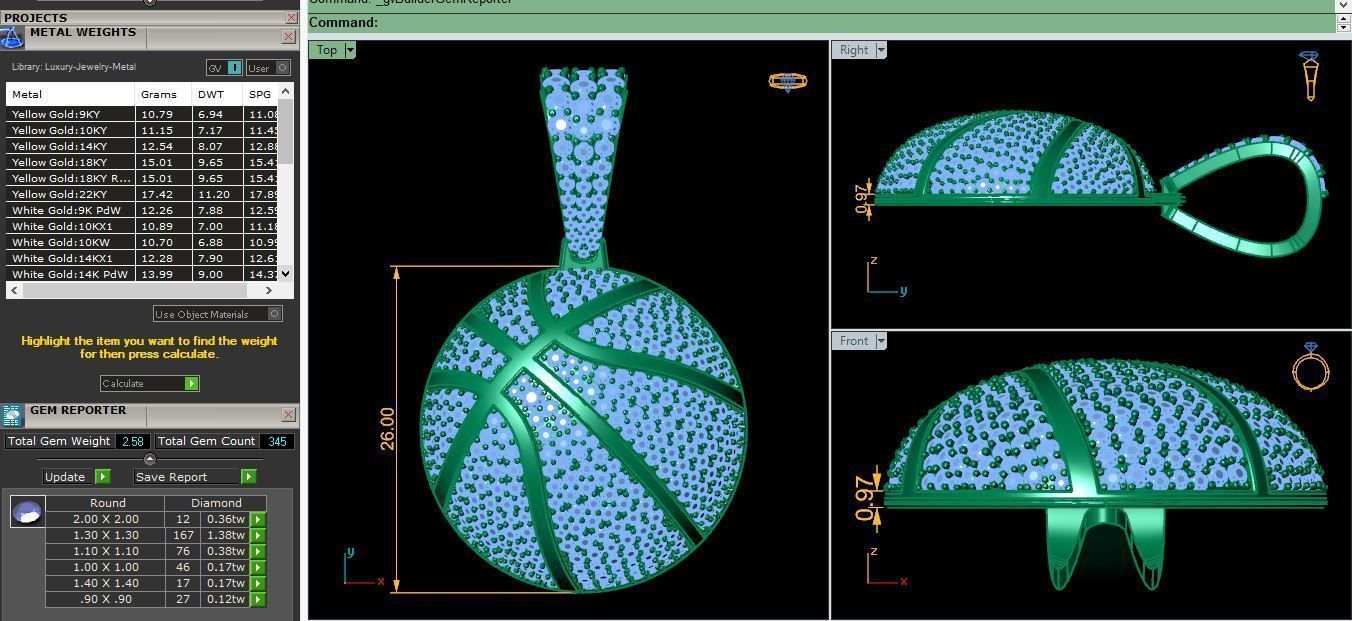Click the metal table scroll-left arrow
Screen dimensions: 1352x621
click(14, 290)
